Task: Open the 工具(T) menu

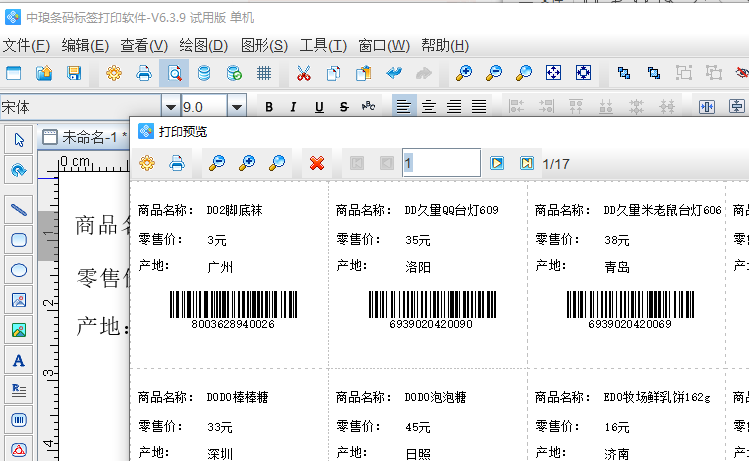Action: click(x=323, y=45)
